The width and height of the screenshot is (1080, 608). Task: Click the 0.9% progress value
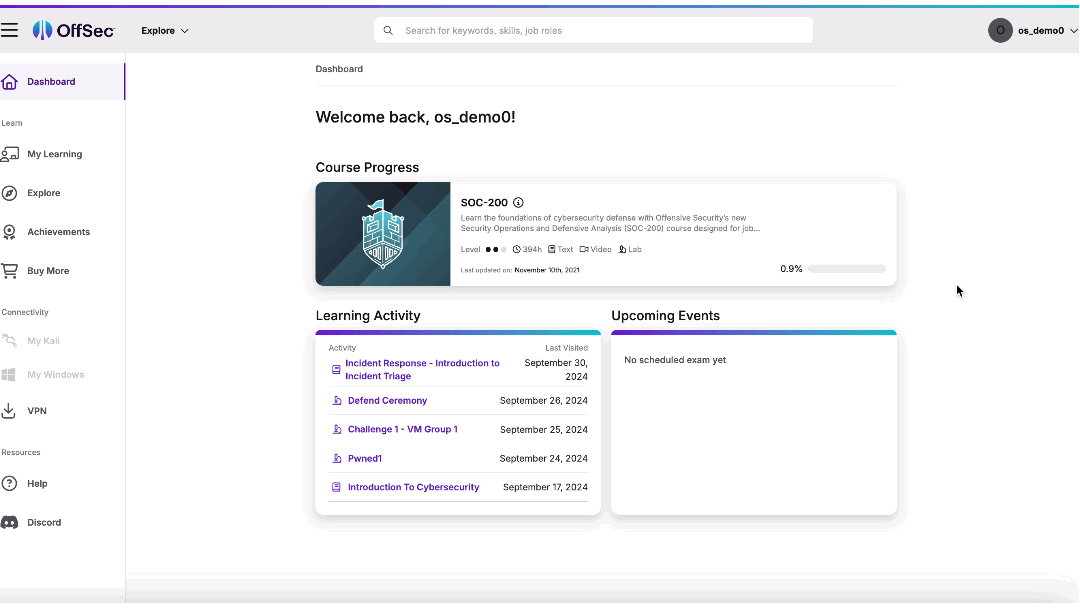click(791, 269)
